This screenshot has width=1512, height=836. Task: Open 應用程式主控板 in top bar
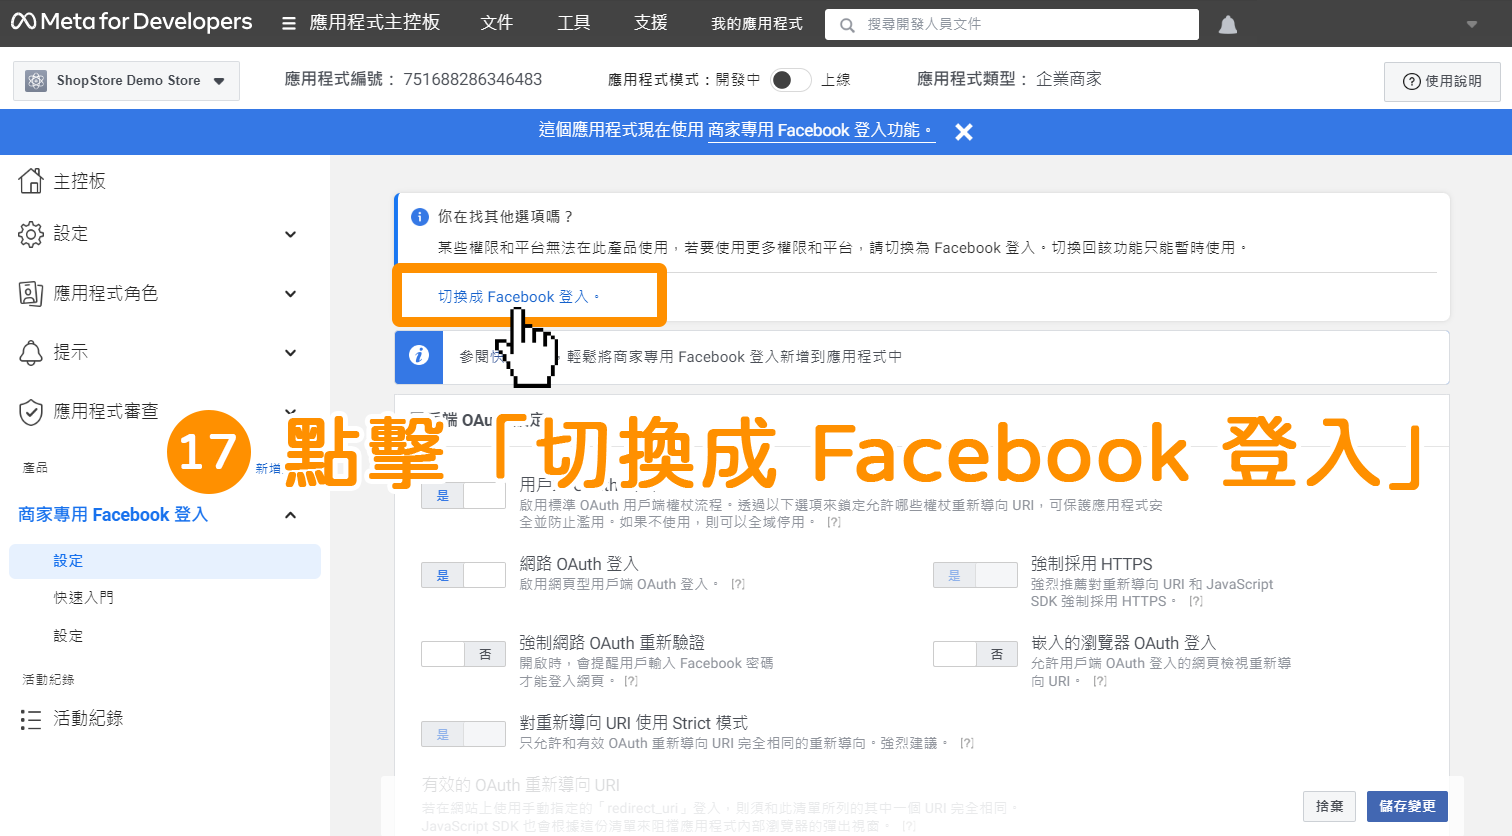(374, 22)
